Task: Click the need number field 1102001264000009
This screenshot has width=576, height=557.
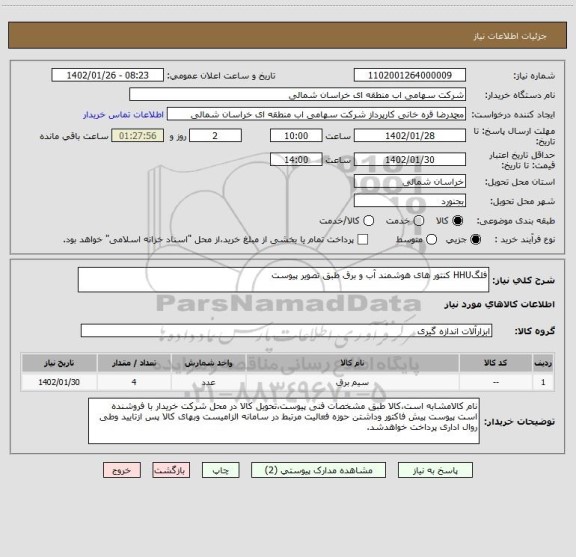Action: tap(410, 75)
